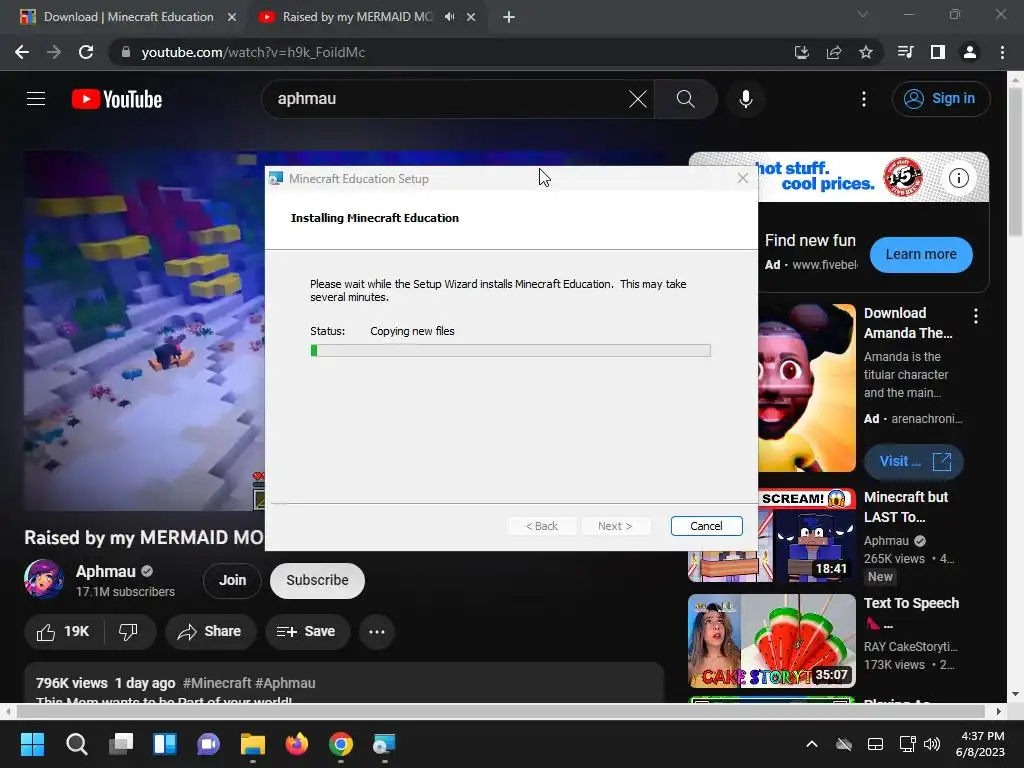Click the Visit ad button

coord(913,461)
